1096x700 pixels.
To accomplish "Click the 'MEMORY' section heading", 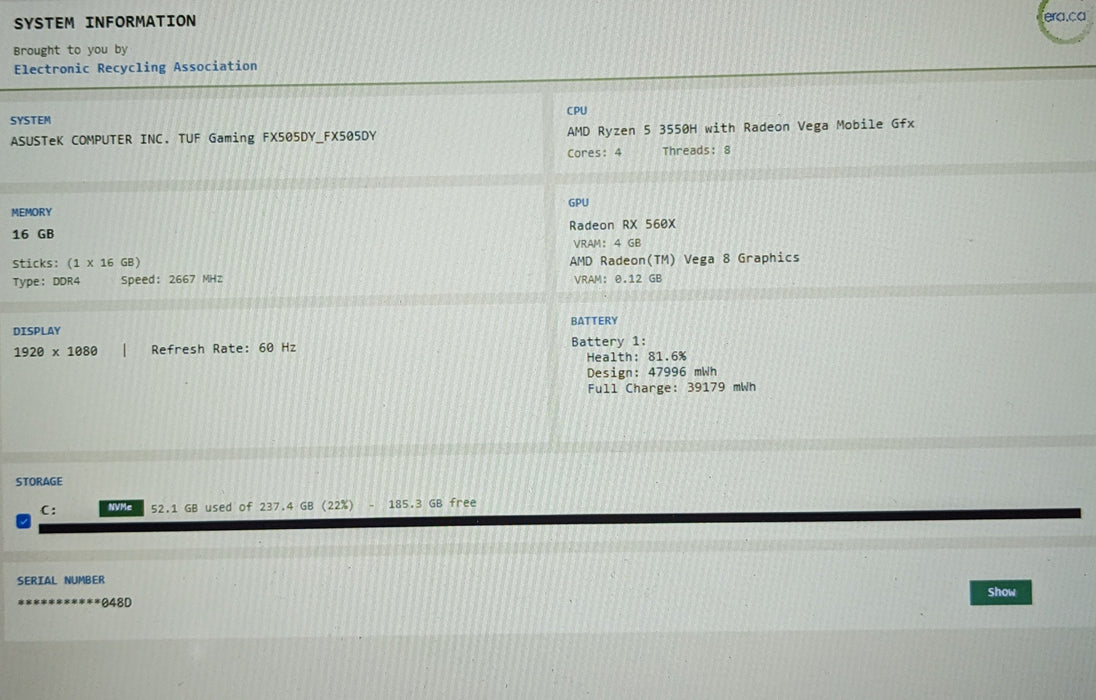I will [x=31, y=212].
